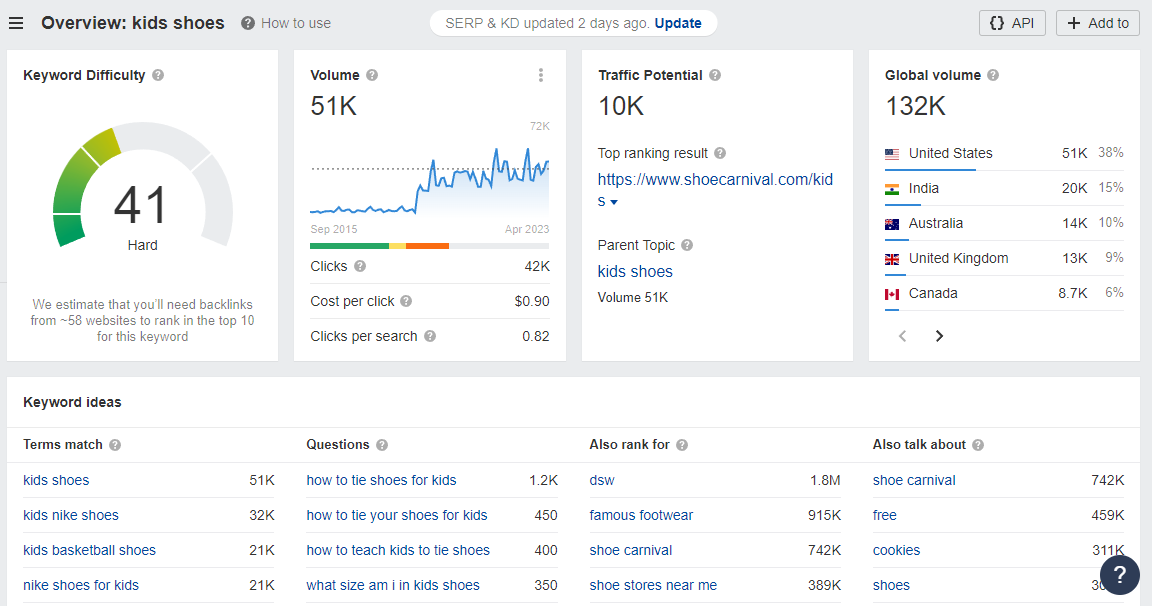This screenshot has height=606, width=1152.
Task: Click help icon next to Clicks per search
Action: [430, 336]
